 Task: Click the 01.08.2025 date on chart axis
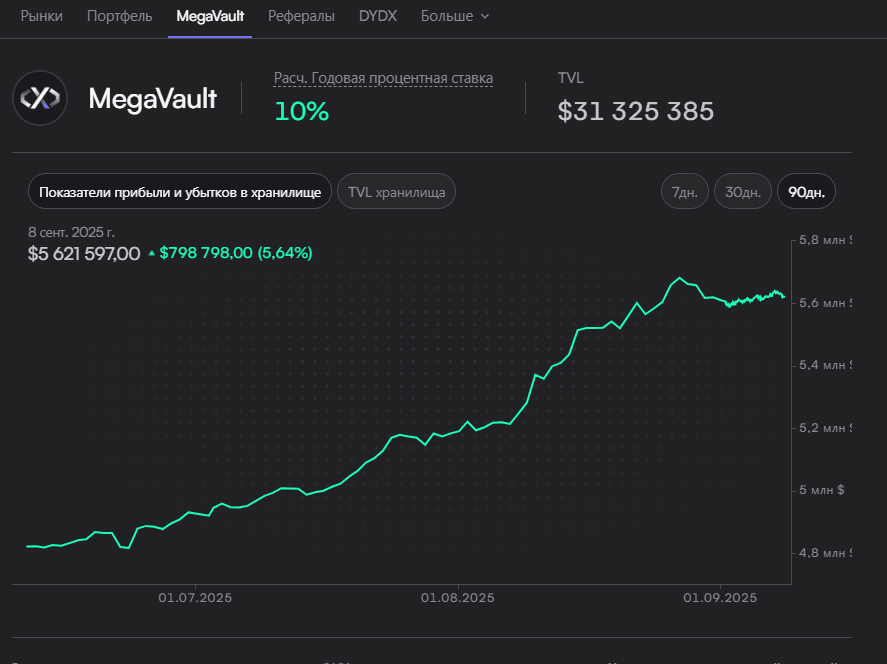[457, 598]
